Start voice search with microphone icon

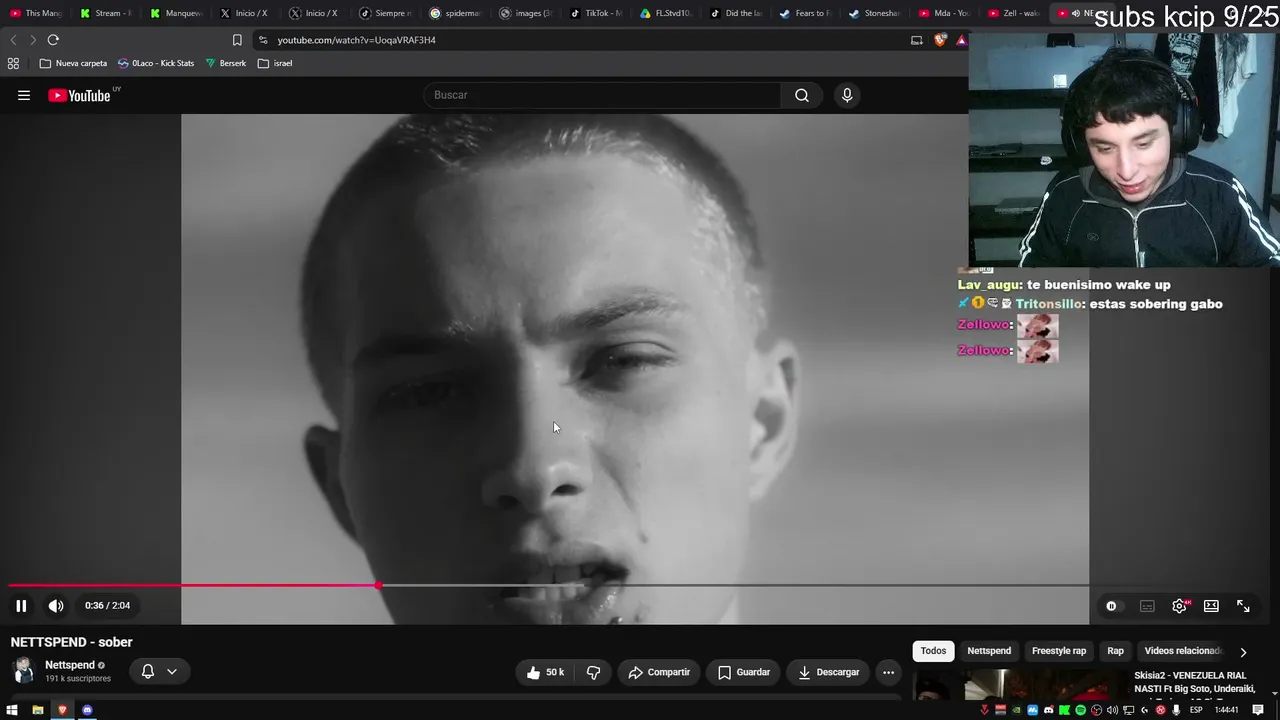(x=847, y=95)
